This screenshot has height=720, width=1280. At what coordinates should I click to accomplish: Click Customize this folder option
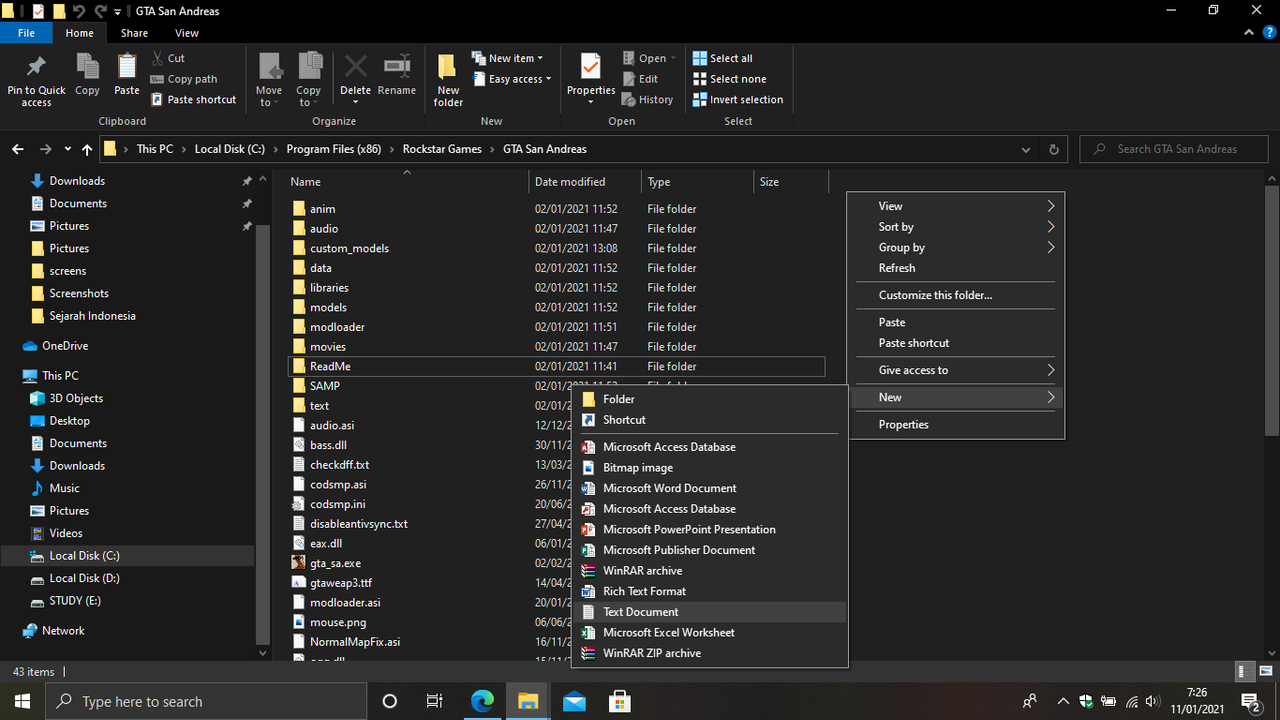pos(956,295)
